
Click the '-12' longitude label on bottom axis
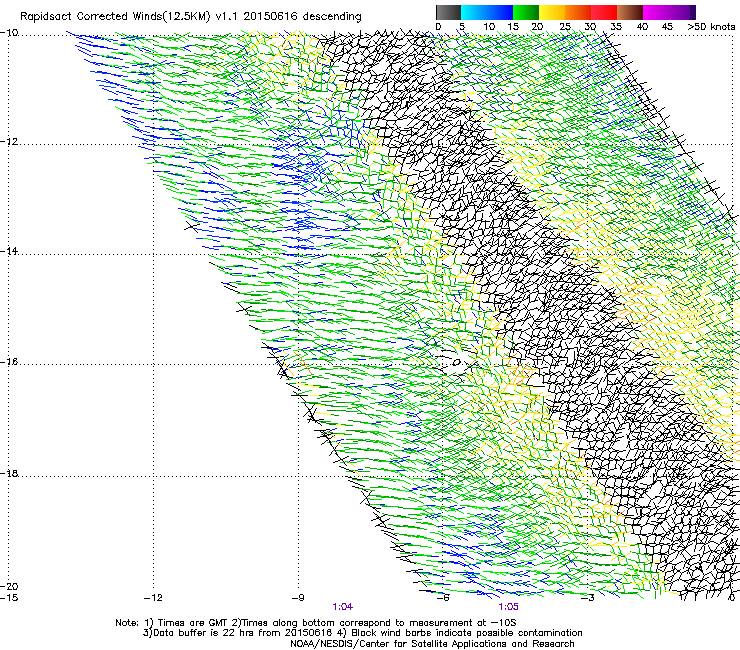click(153, 598)
